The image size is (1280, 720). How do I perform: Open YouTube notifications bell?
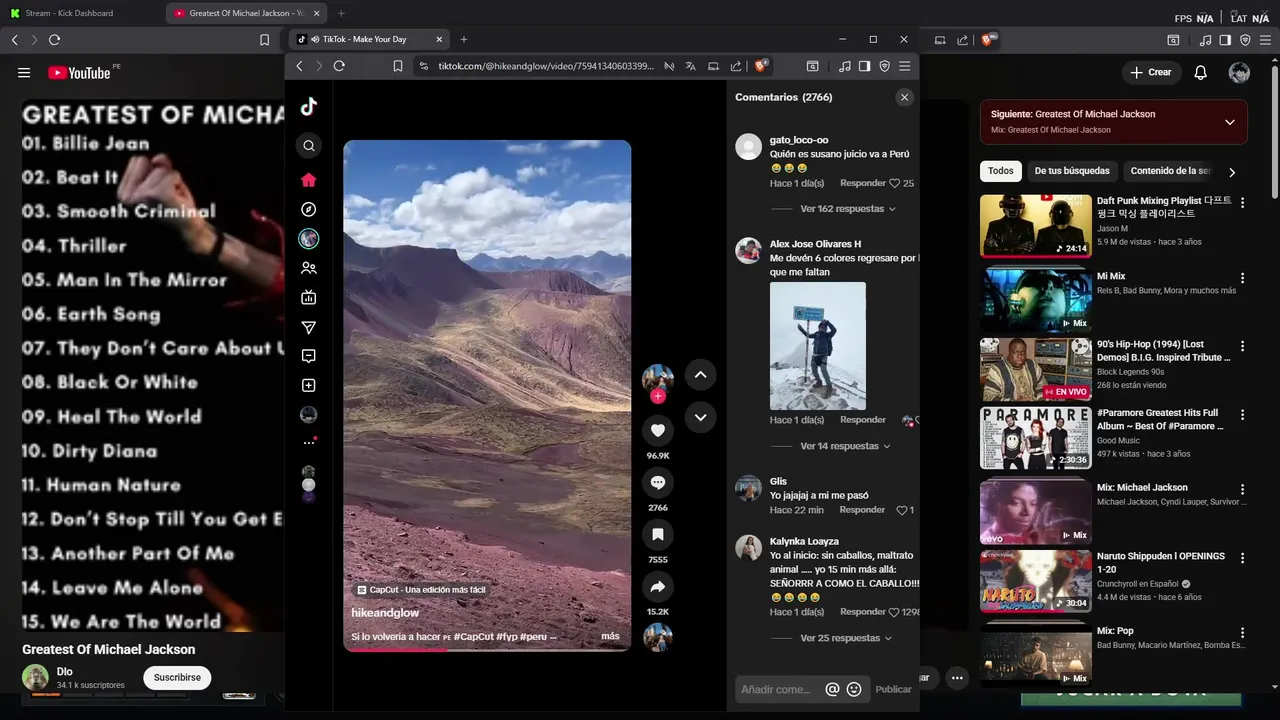coord(1201,73)
